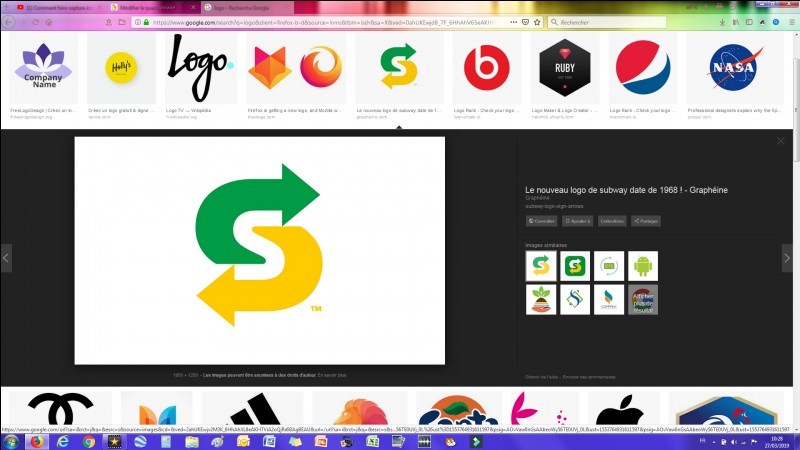Click the large Subway logo preview image

point(260,251)
